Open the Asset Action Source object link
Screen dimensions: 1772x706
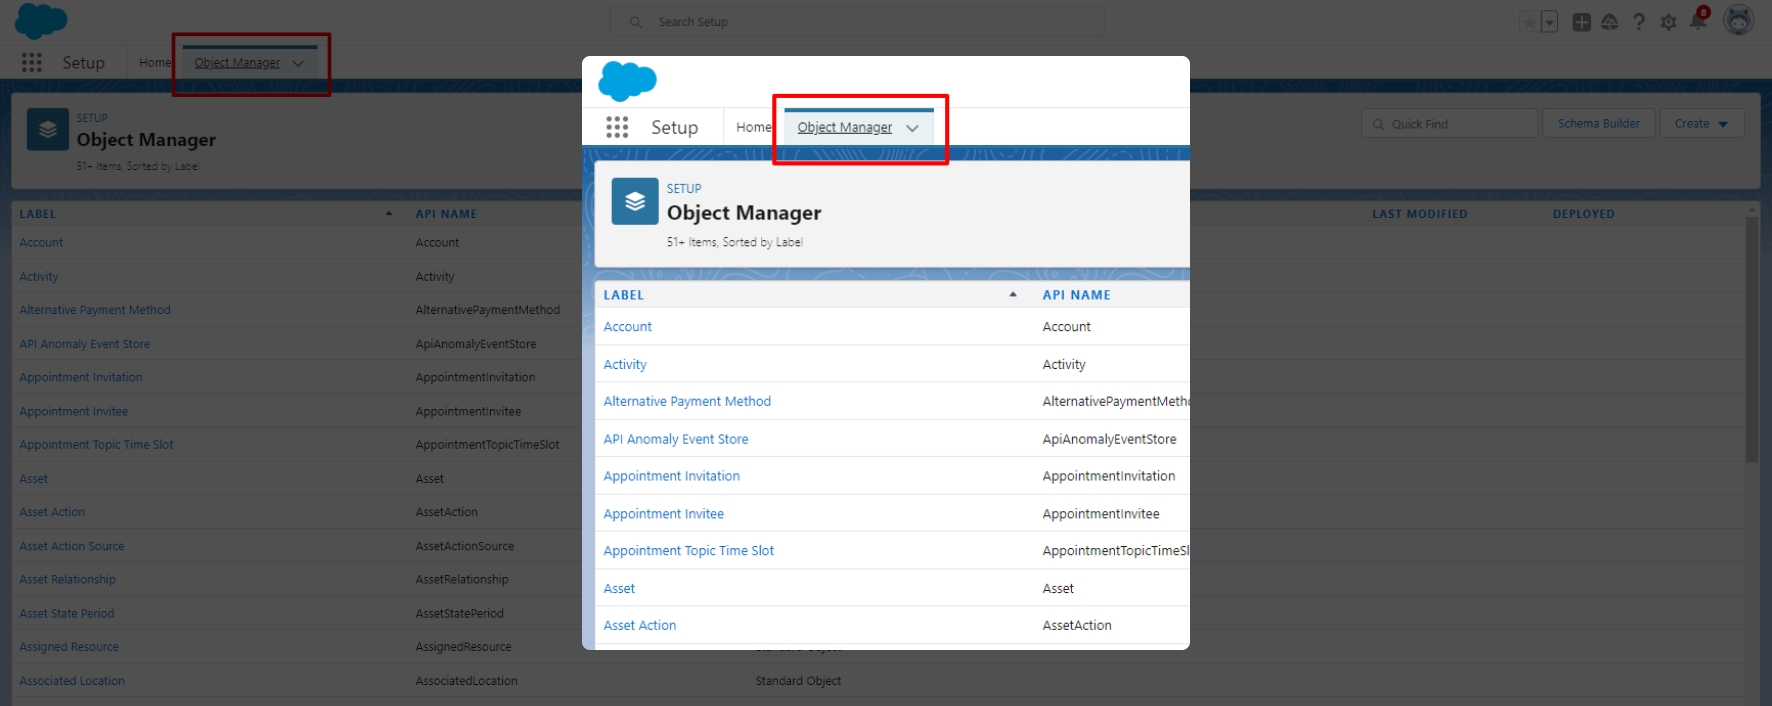pos(72,546)
